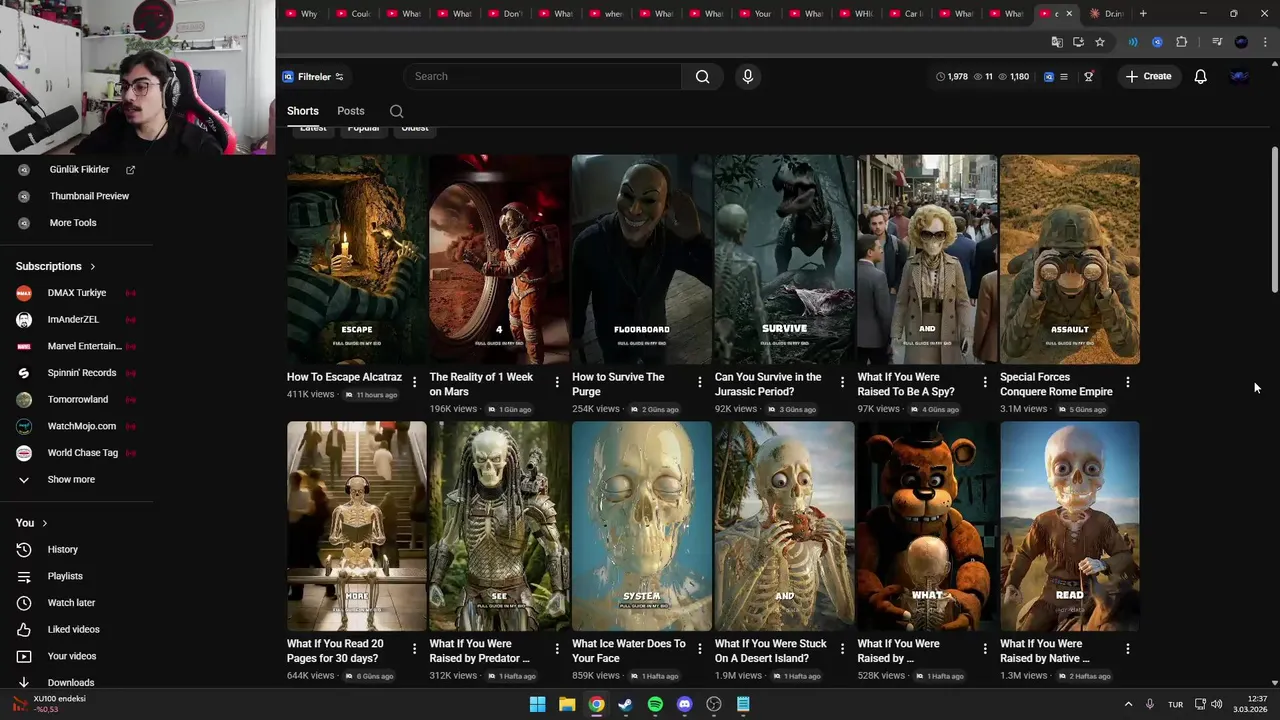Open the Stuck On A Desert Island thumbnail
Image resolution: width=1280 pixels, height=720 pixels.
(784, 526)
